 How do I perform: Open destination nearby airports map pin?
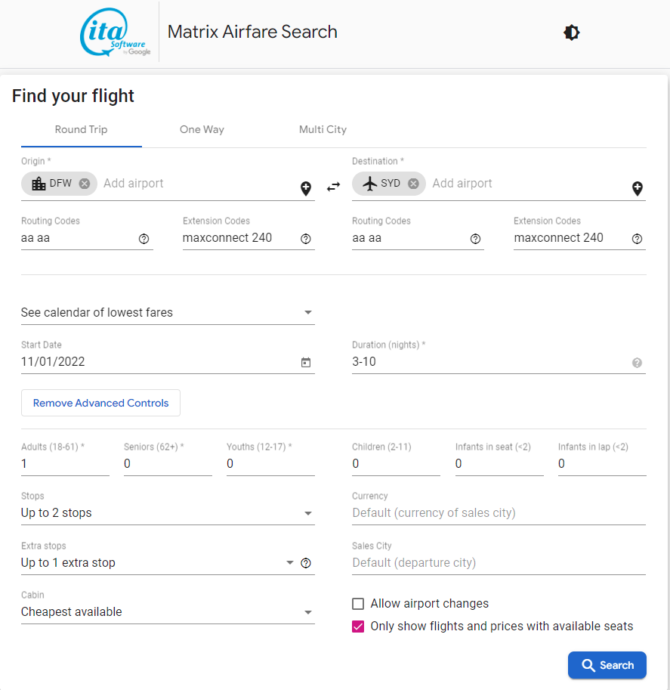pos(637,188)
